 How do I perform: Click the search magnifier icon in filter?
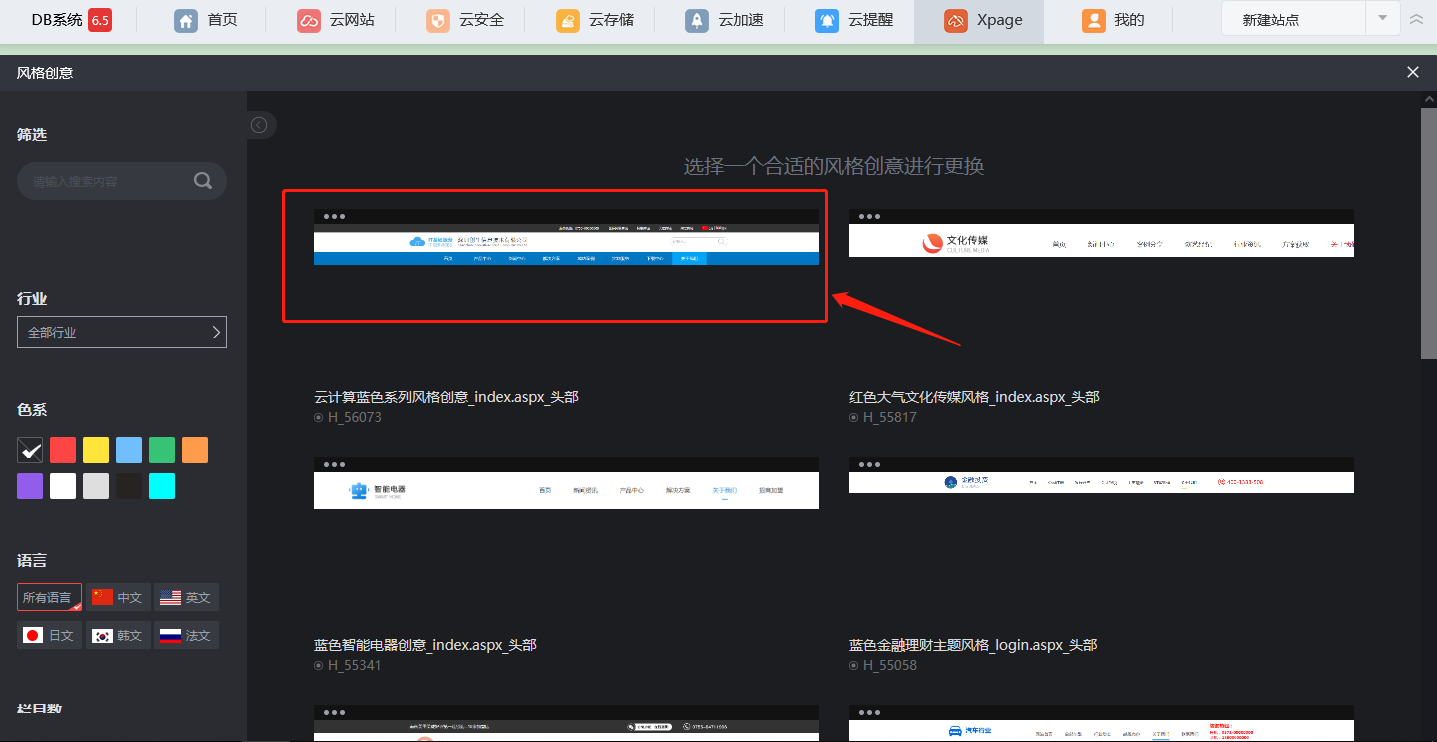click(x=203, y=181)
